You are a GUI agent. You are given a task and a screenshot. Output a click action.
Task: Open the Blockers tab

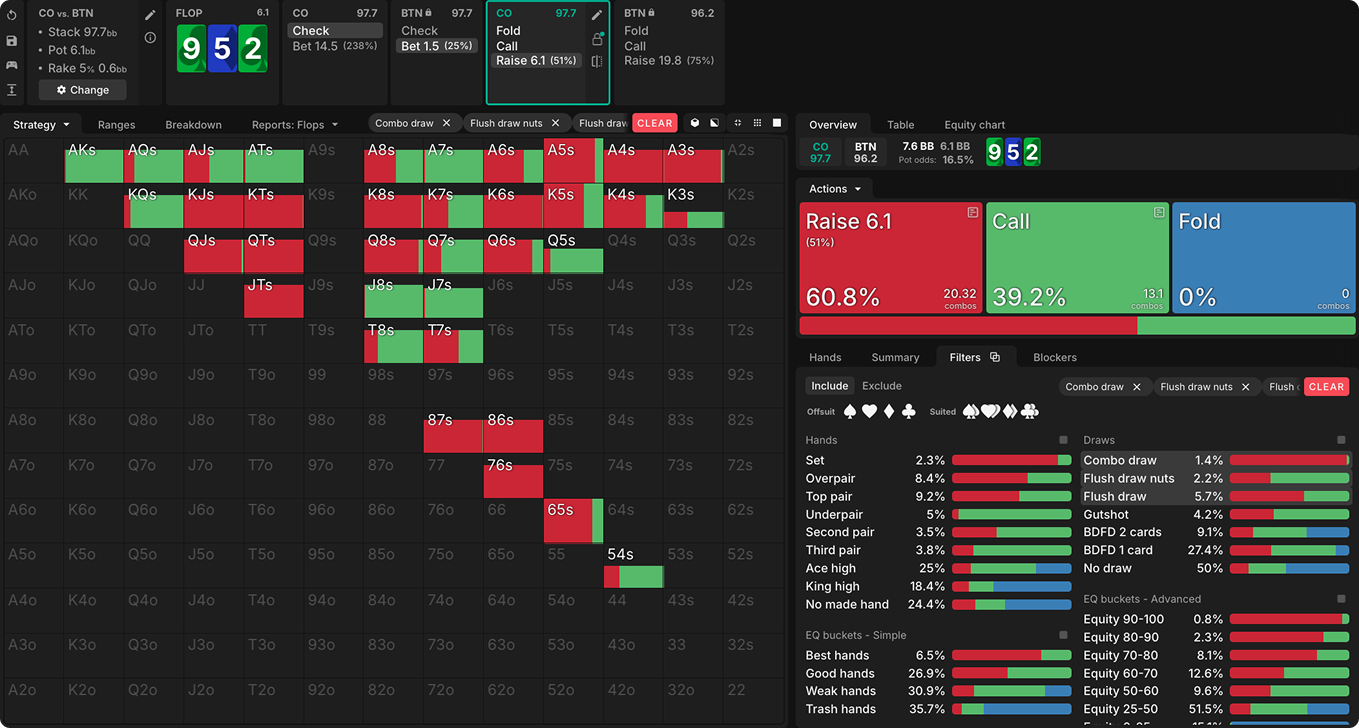[1054, 357]
